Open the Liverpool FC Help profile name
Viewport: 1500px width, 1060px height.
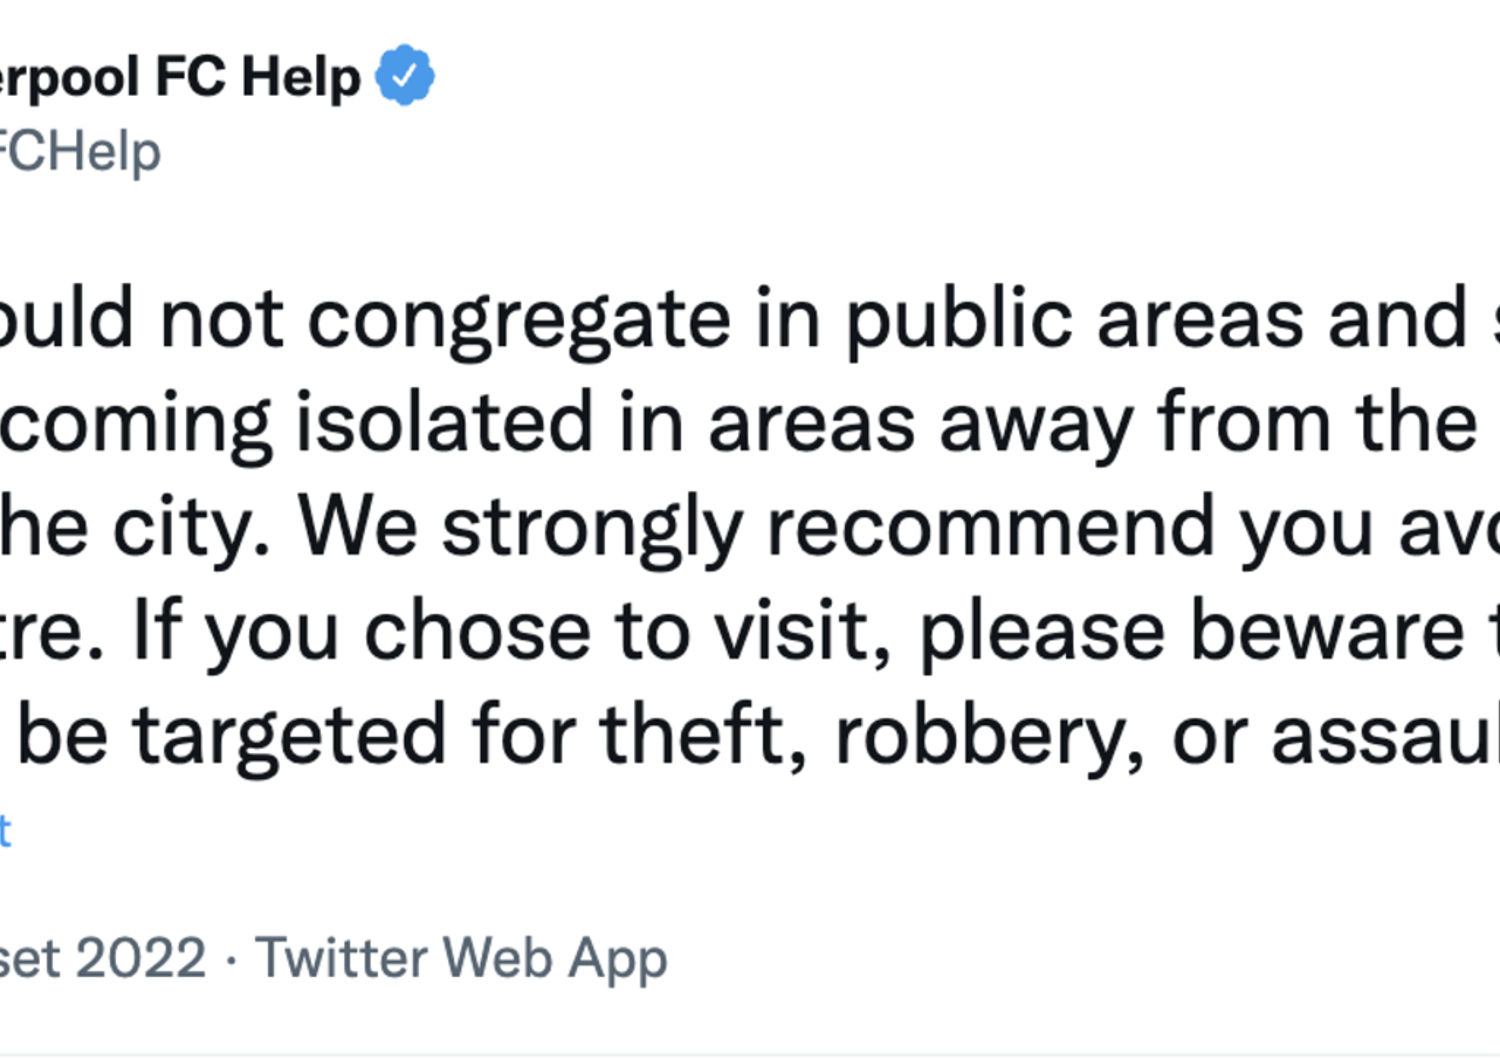pyautogui.click(x=180, y=77)
